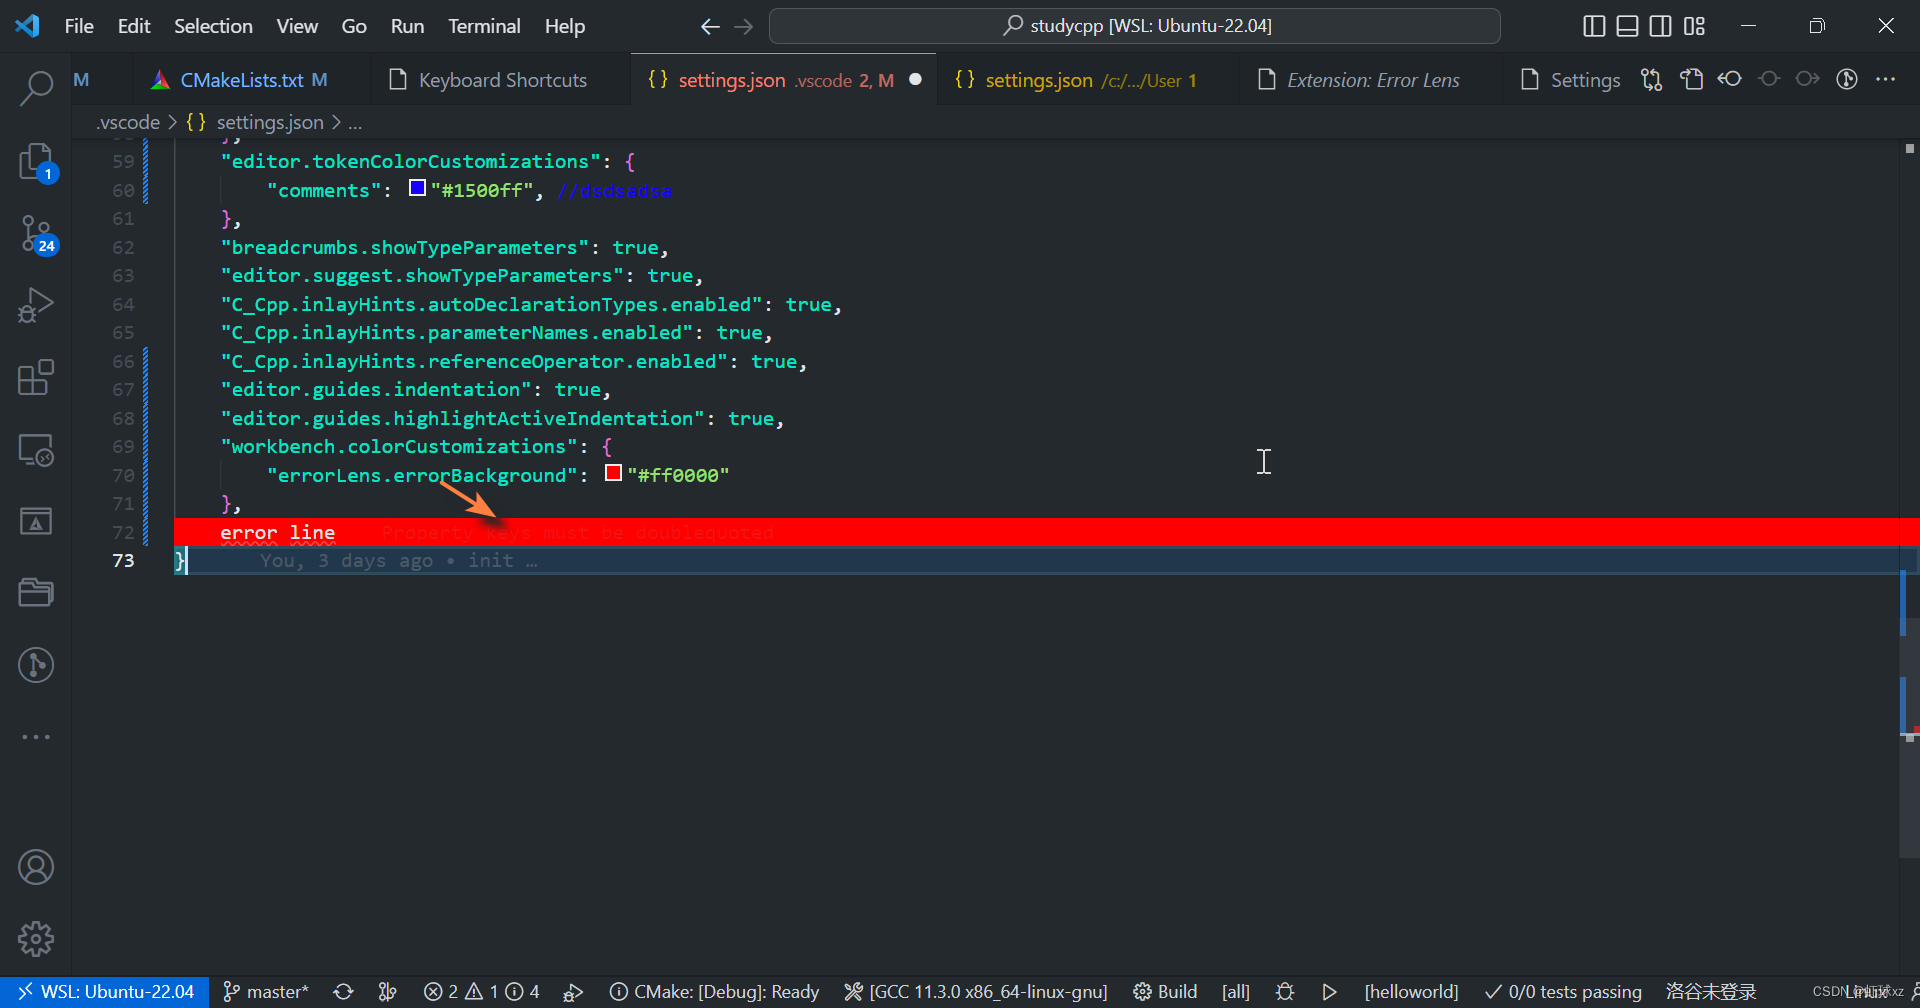The image size is (1920, 1008).
Task: Launch debugger bug icon in status bar
Action: pyautogui.click(x=1285, y=992)
